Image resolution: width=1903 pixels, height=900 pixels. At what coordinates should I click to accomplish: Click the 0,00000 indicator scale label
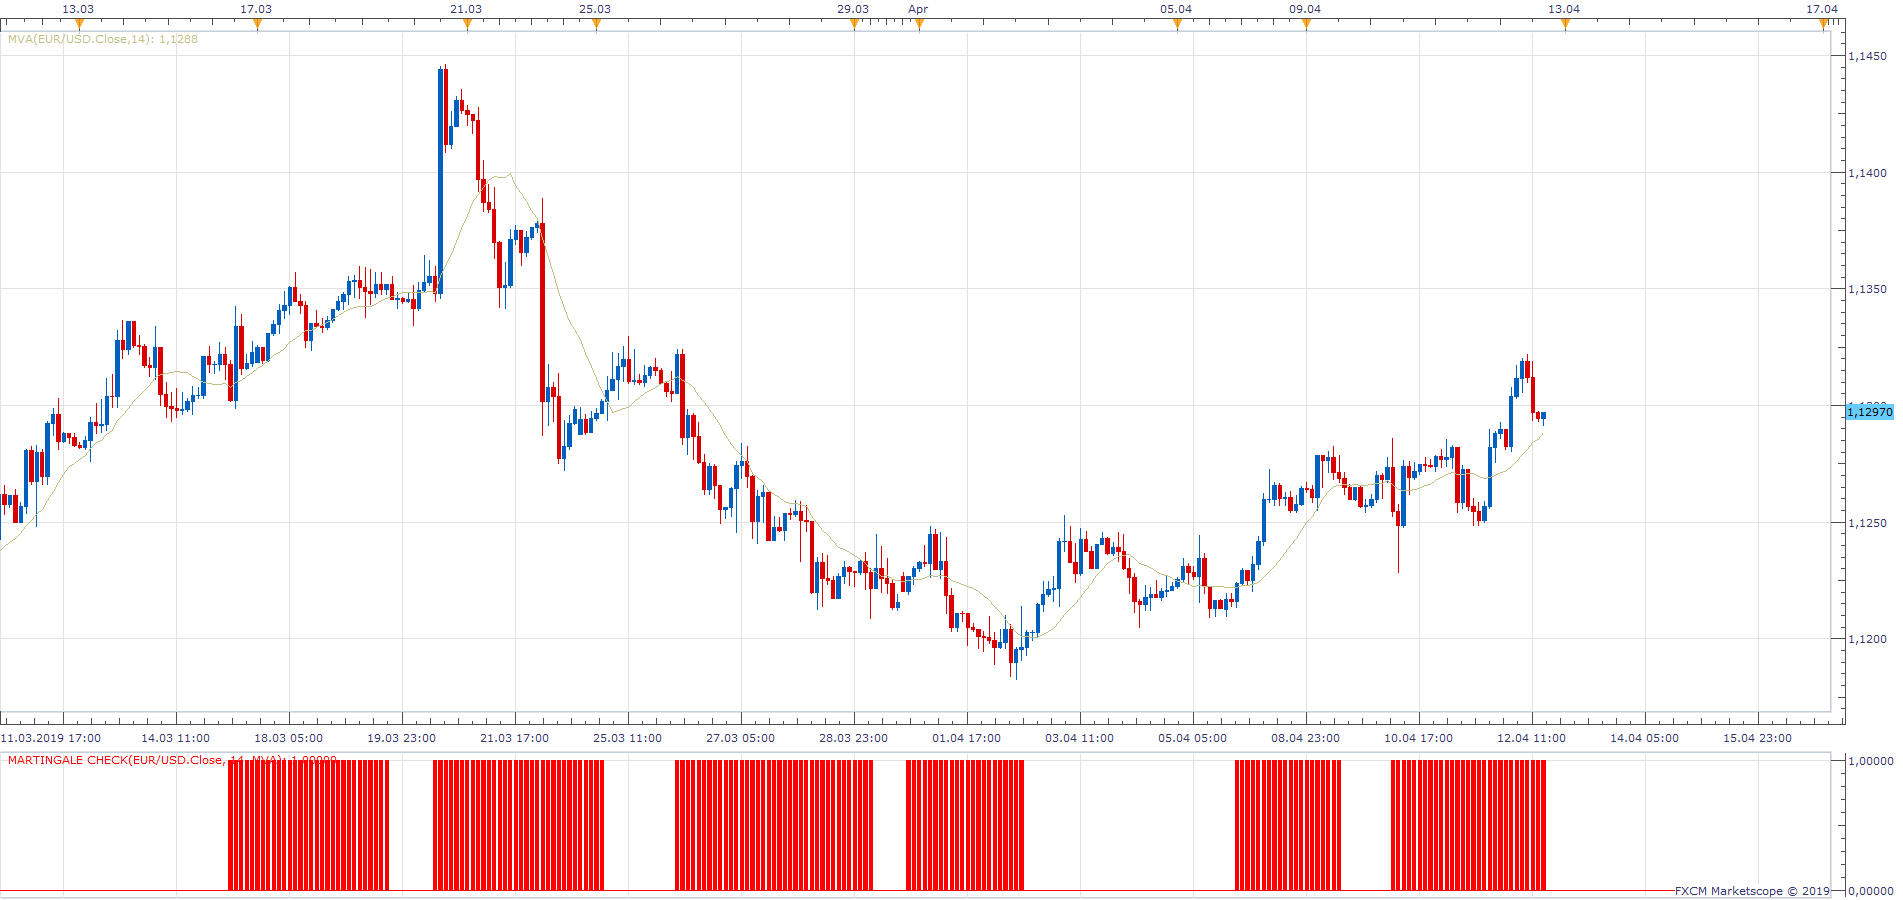point(1870,891)
